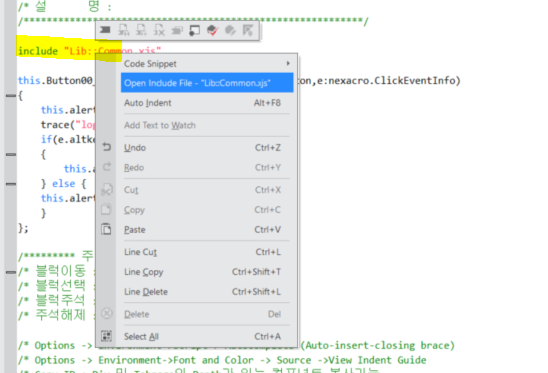Choose Line Cut from context menu
Image resolution: width=548 pixels, height=373 pixels.
pyautogui.click(x=207, y=252)
